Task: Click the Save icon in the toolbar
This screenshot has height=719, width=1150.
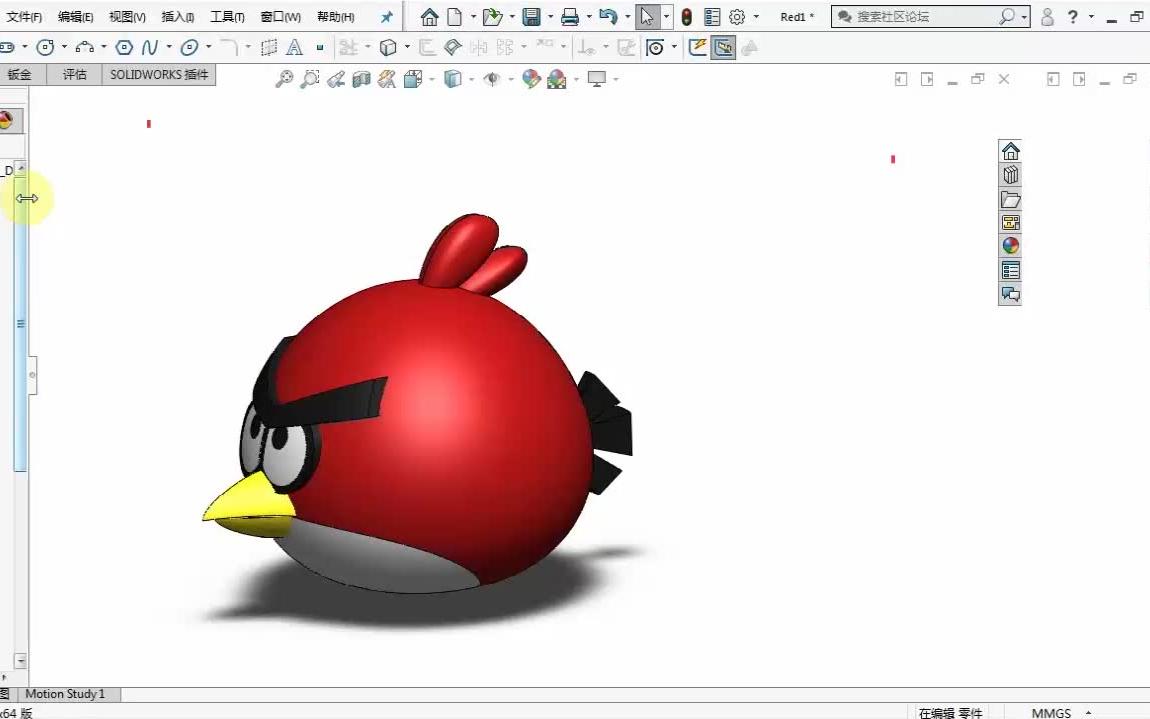Action: pos(533,17)
